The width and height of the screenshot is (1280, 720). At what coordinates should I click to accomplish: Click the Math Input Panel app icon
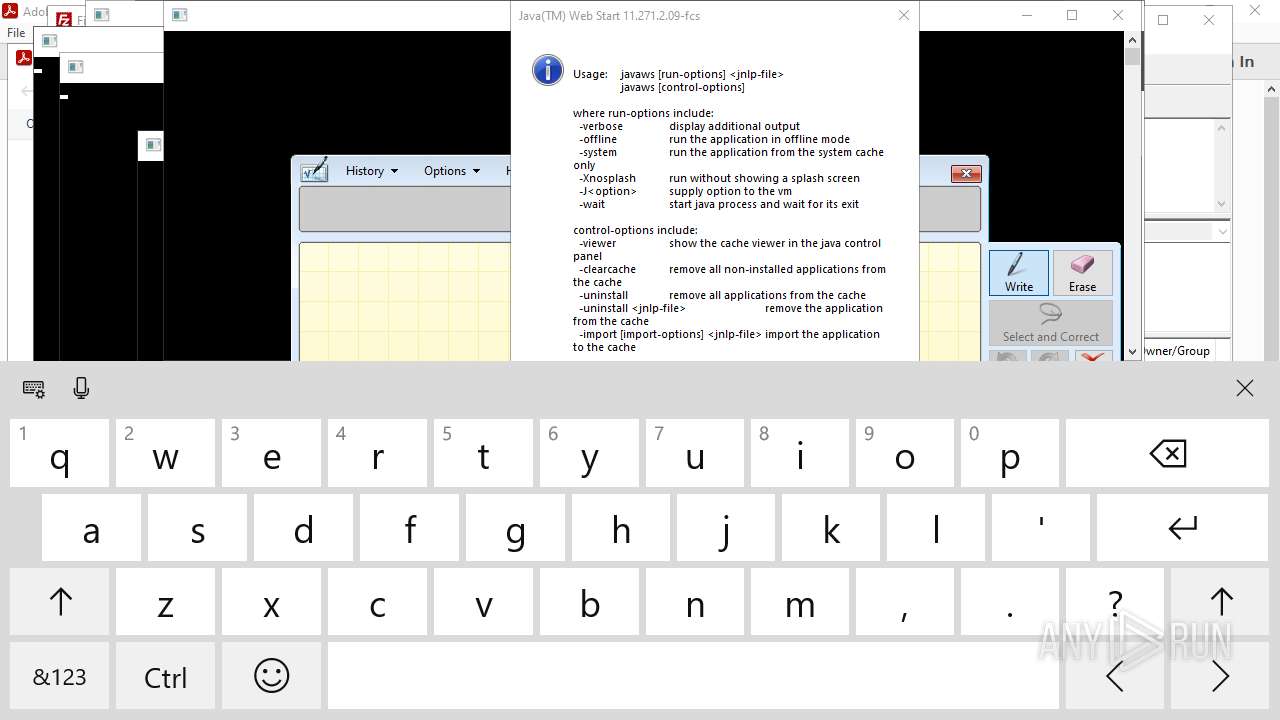point(314,170)
